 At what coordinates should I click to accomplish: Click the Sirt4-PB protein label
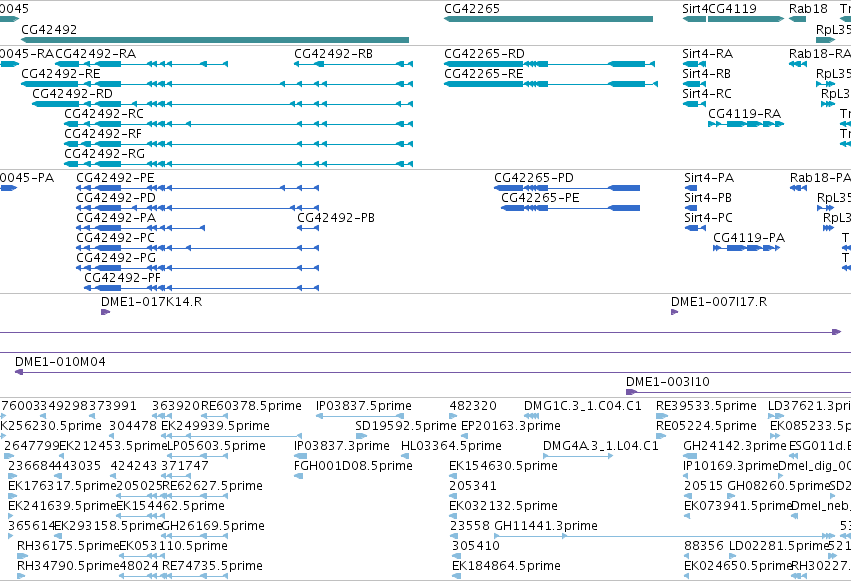click(708, 198)
